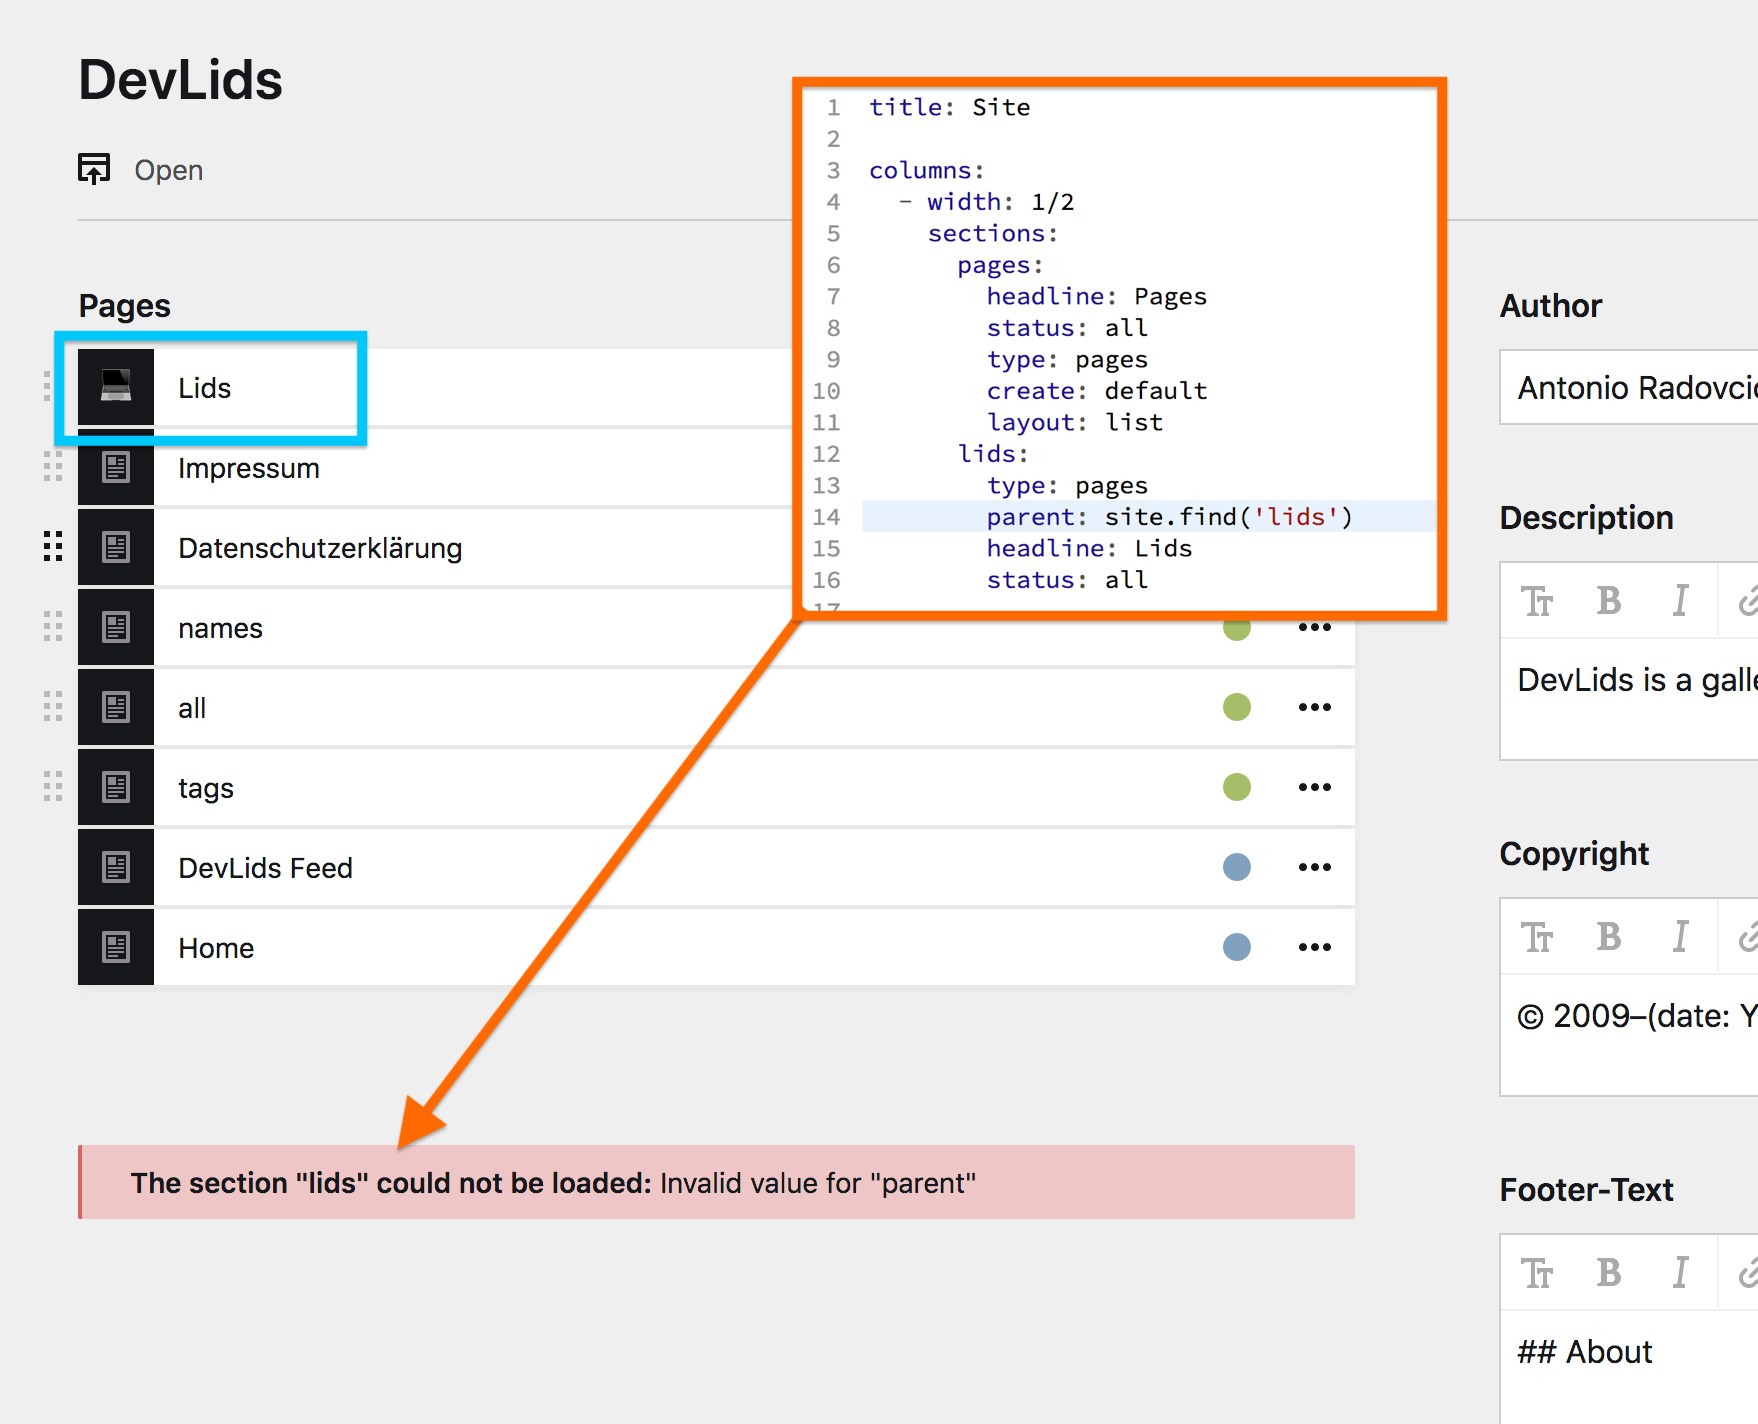The image size is (1758, 1424).
Task: Open the Datenschutzerklärung page
Action: point(320,548)
